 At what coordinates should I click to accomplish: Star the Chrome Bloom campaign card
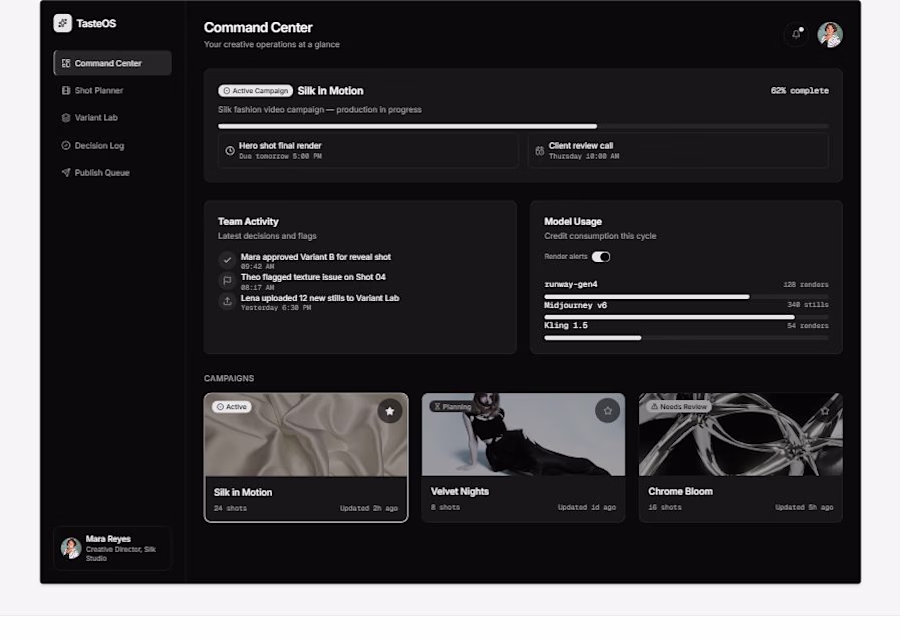click(x=825, y=411)
